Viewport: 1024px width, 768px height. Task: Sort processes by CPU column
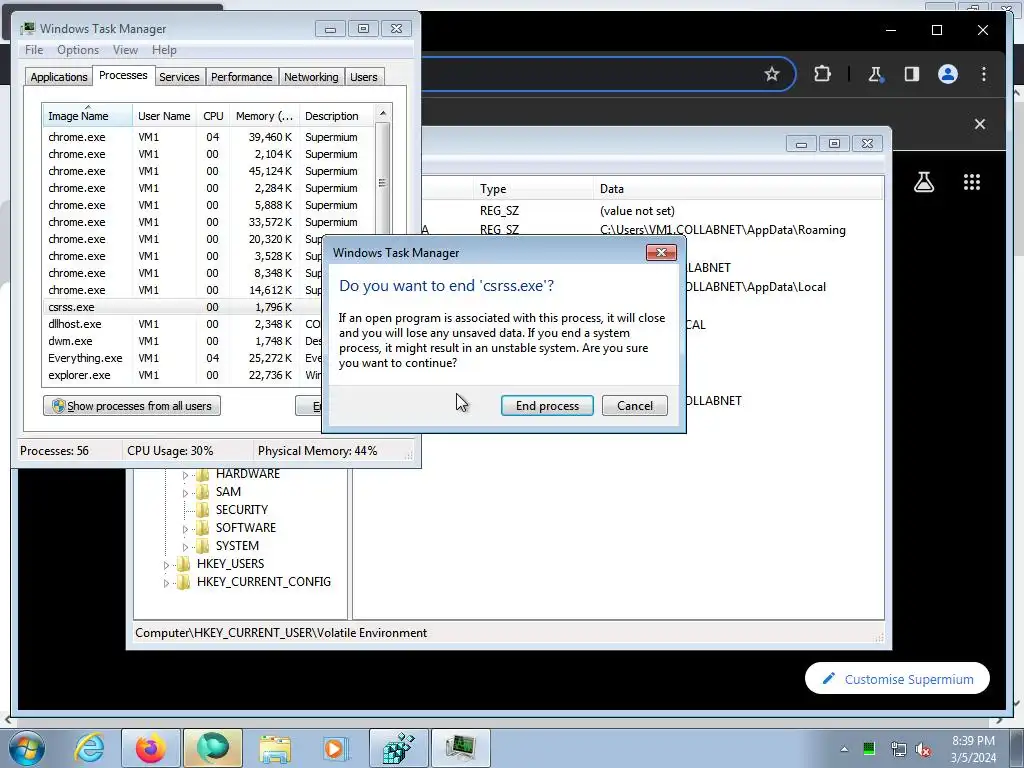(213, 116)
